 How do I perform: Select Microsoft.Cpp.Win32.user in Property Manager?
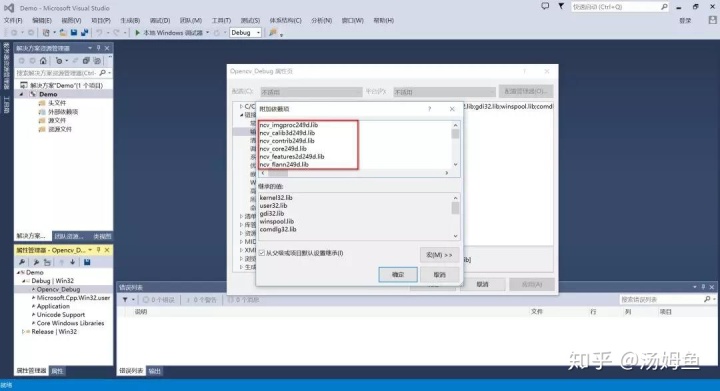(x=73, y=298)
